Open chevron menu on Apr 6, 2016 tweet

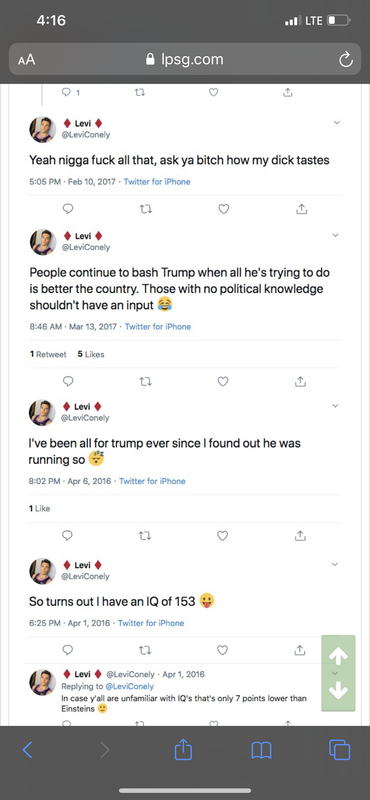pyautogui.click(x=335, y=406)
